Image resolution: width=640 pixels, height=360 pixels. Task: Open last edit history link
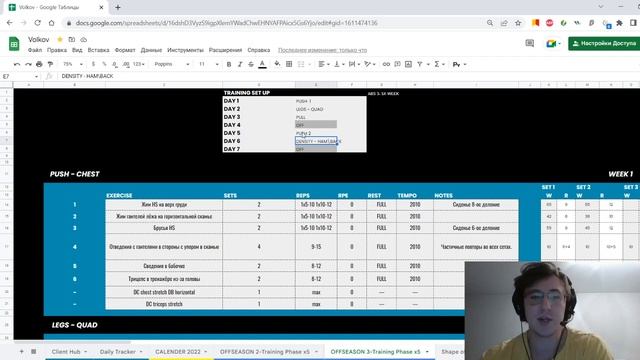322,50
